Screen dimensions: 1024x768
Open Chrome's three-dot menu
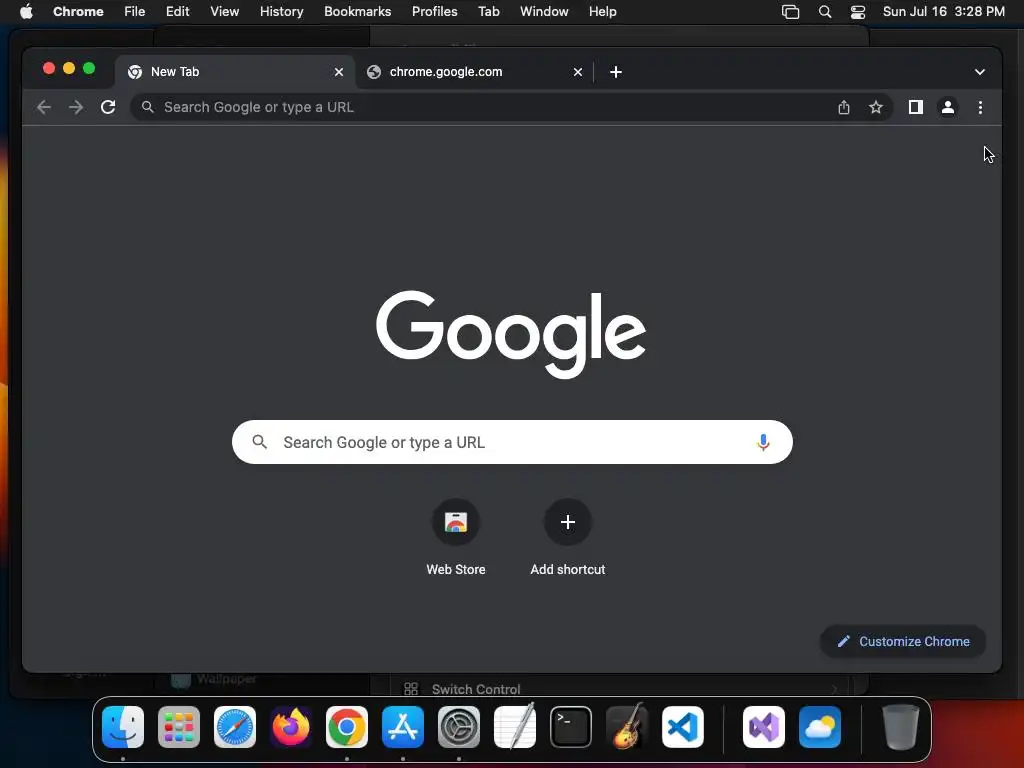coord(980,107)
